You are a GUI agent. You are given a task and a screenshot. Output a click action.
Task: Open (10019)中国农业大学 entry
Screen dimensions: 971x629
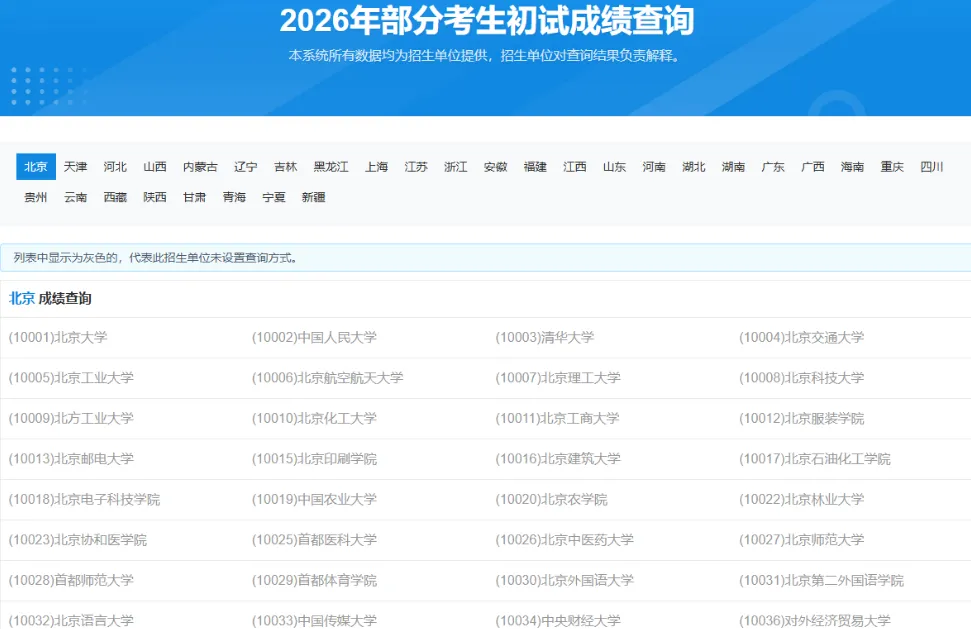point(314,500)
